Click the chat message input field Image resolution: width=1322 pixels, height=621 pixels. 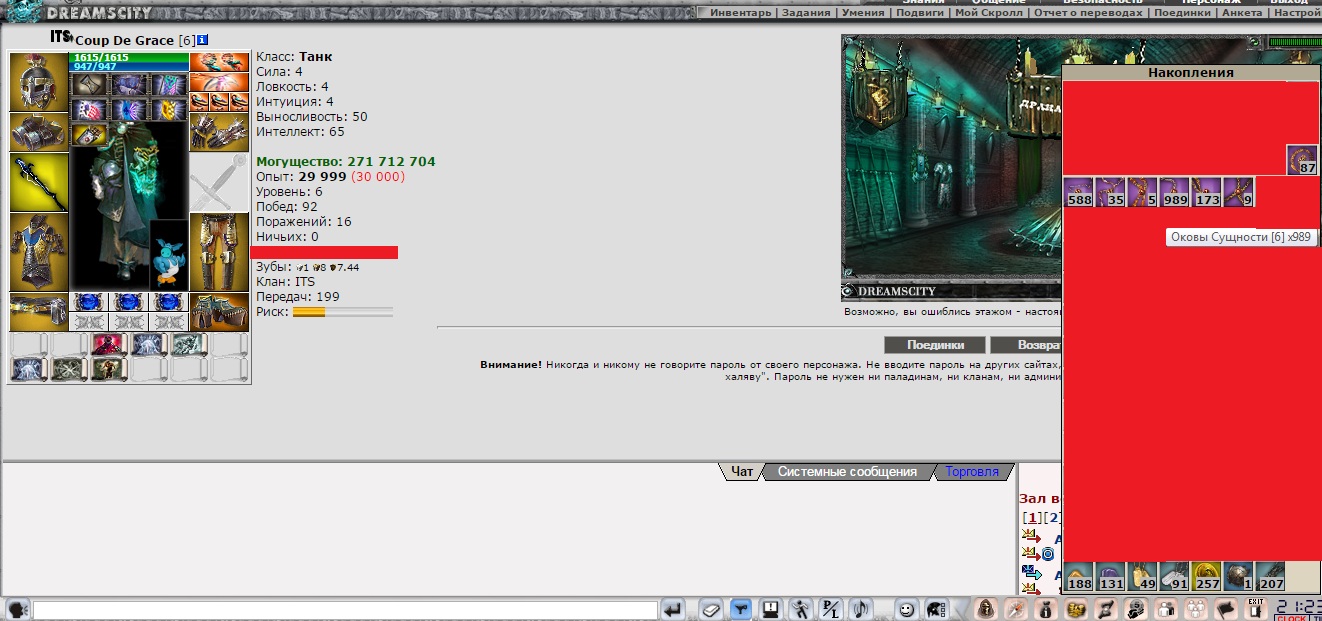[x=345, y=609]
